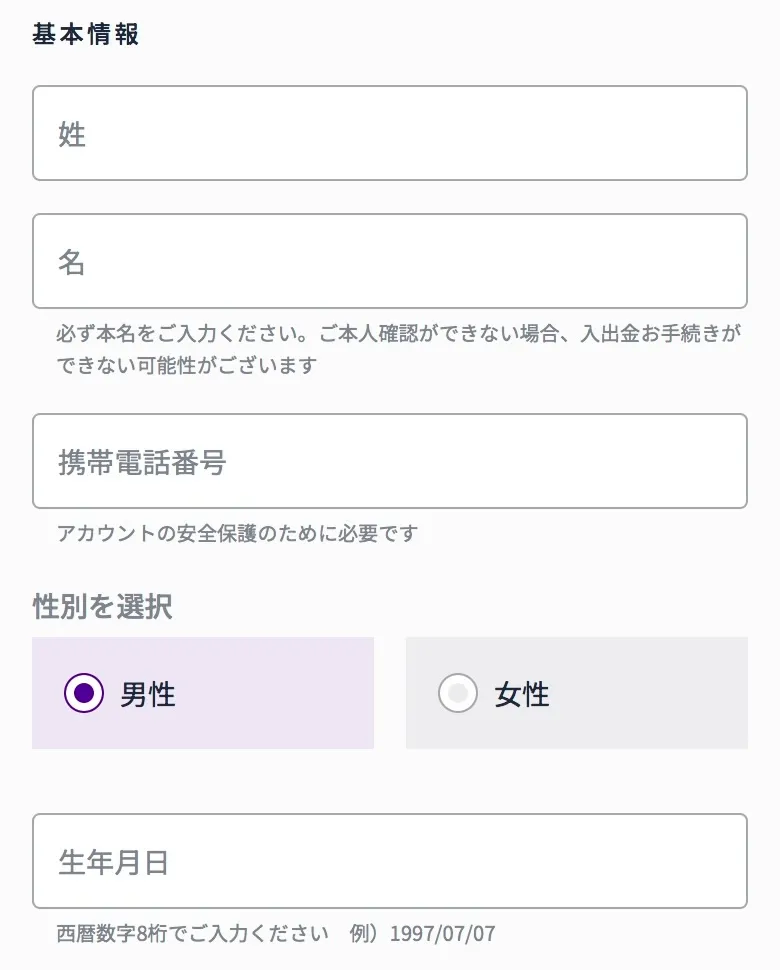Screen dimensions: 780x970
Task: Focus the 名 (first name) input field
Action: (x=390, y=261)
